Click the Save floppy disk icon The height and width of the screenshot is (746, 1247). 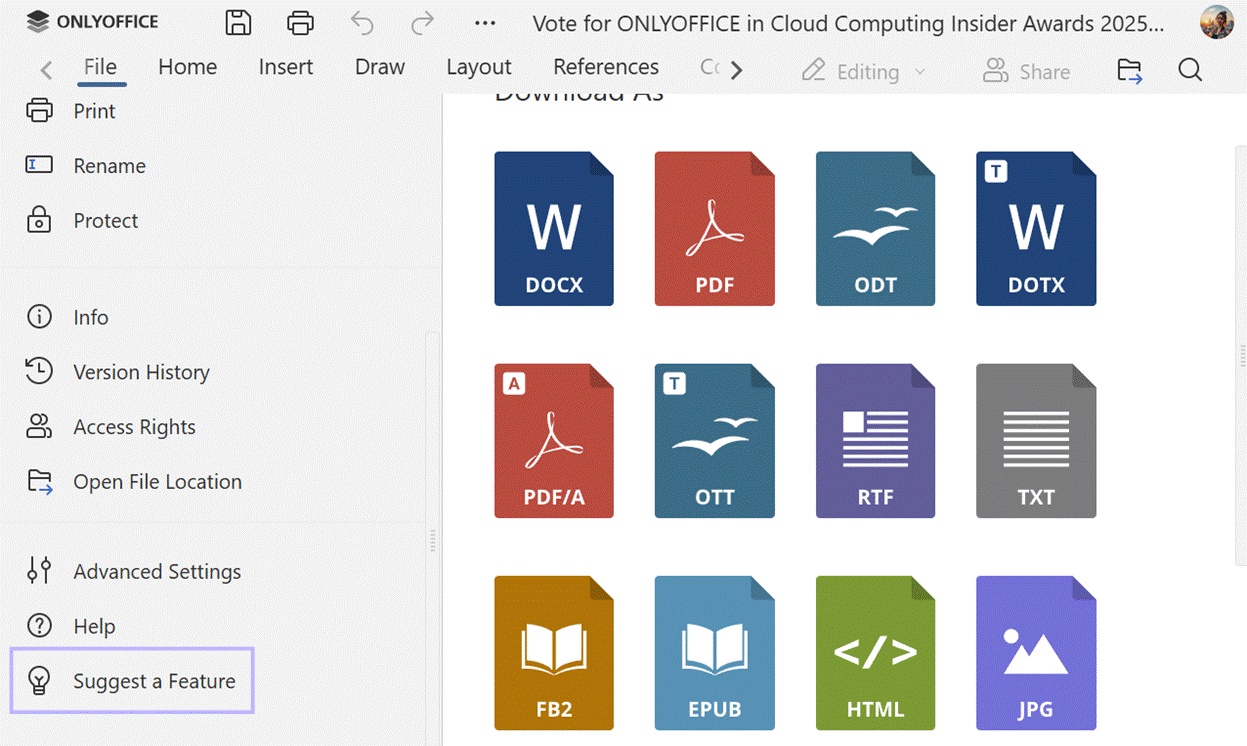238,23
